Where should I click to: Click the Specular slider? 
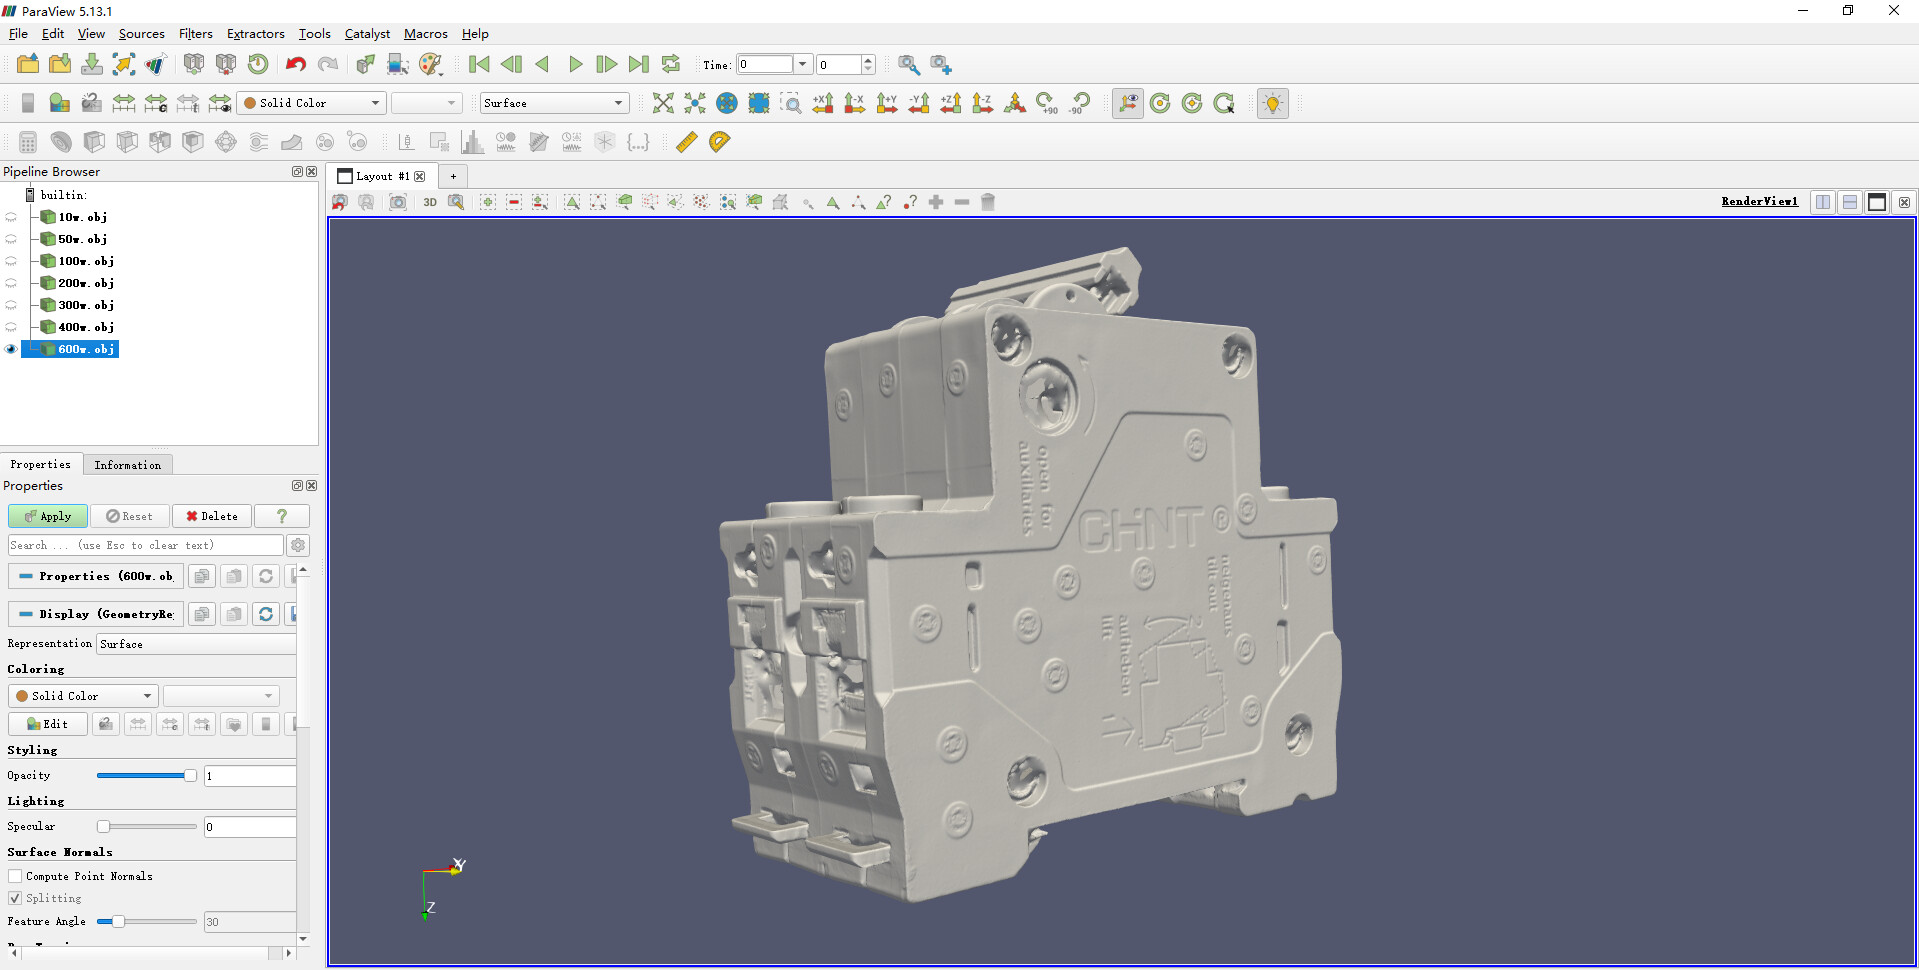click(146, 826)
